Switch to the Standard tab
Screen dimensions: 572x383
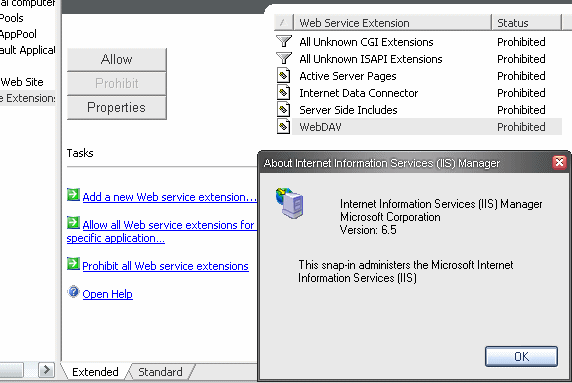pyautogui.click(x=160, y=372)
